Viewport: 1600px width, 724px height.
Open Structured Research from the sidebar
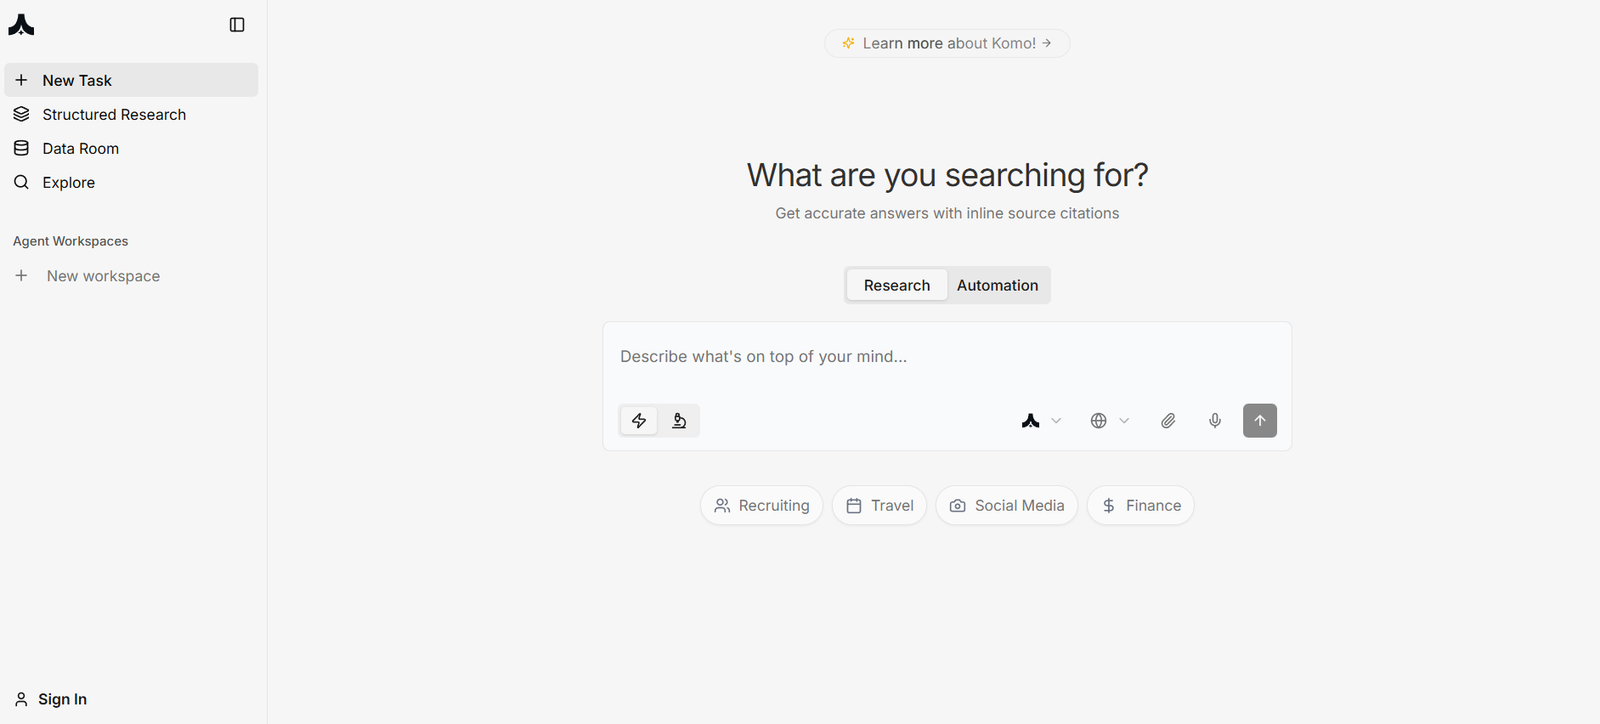[x=114, y=115]
